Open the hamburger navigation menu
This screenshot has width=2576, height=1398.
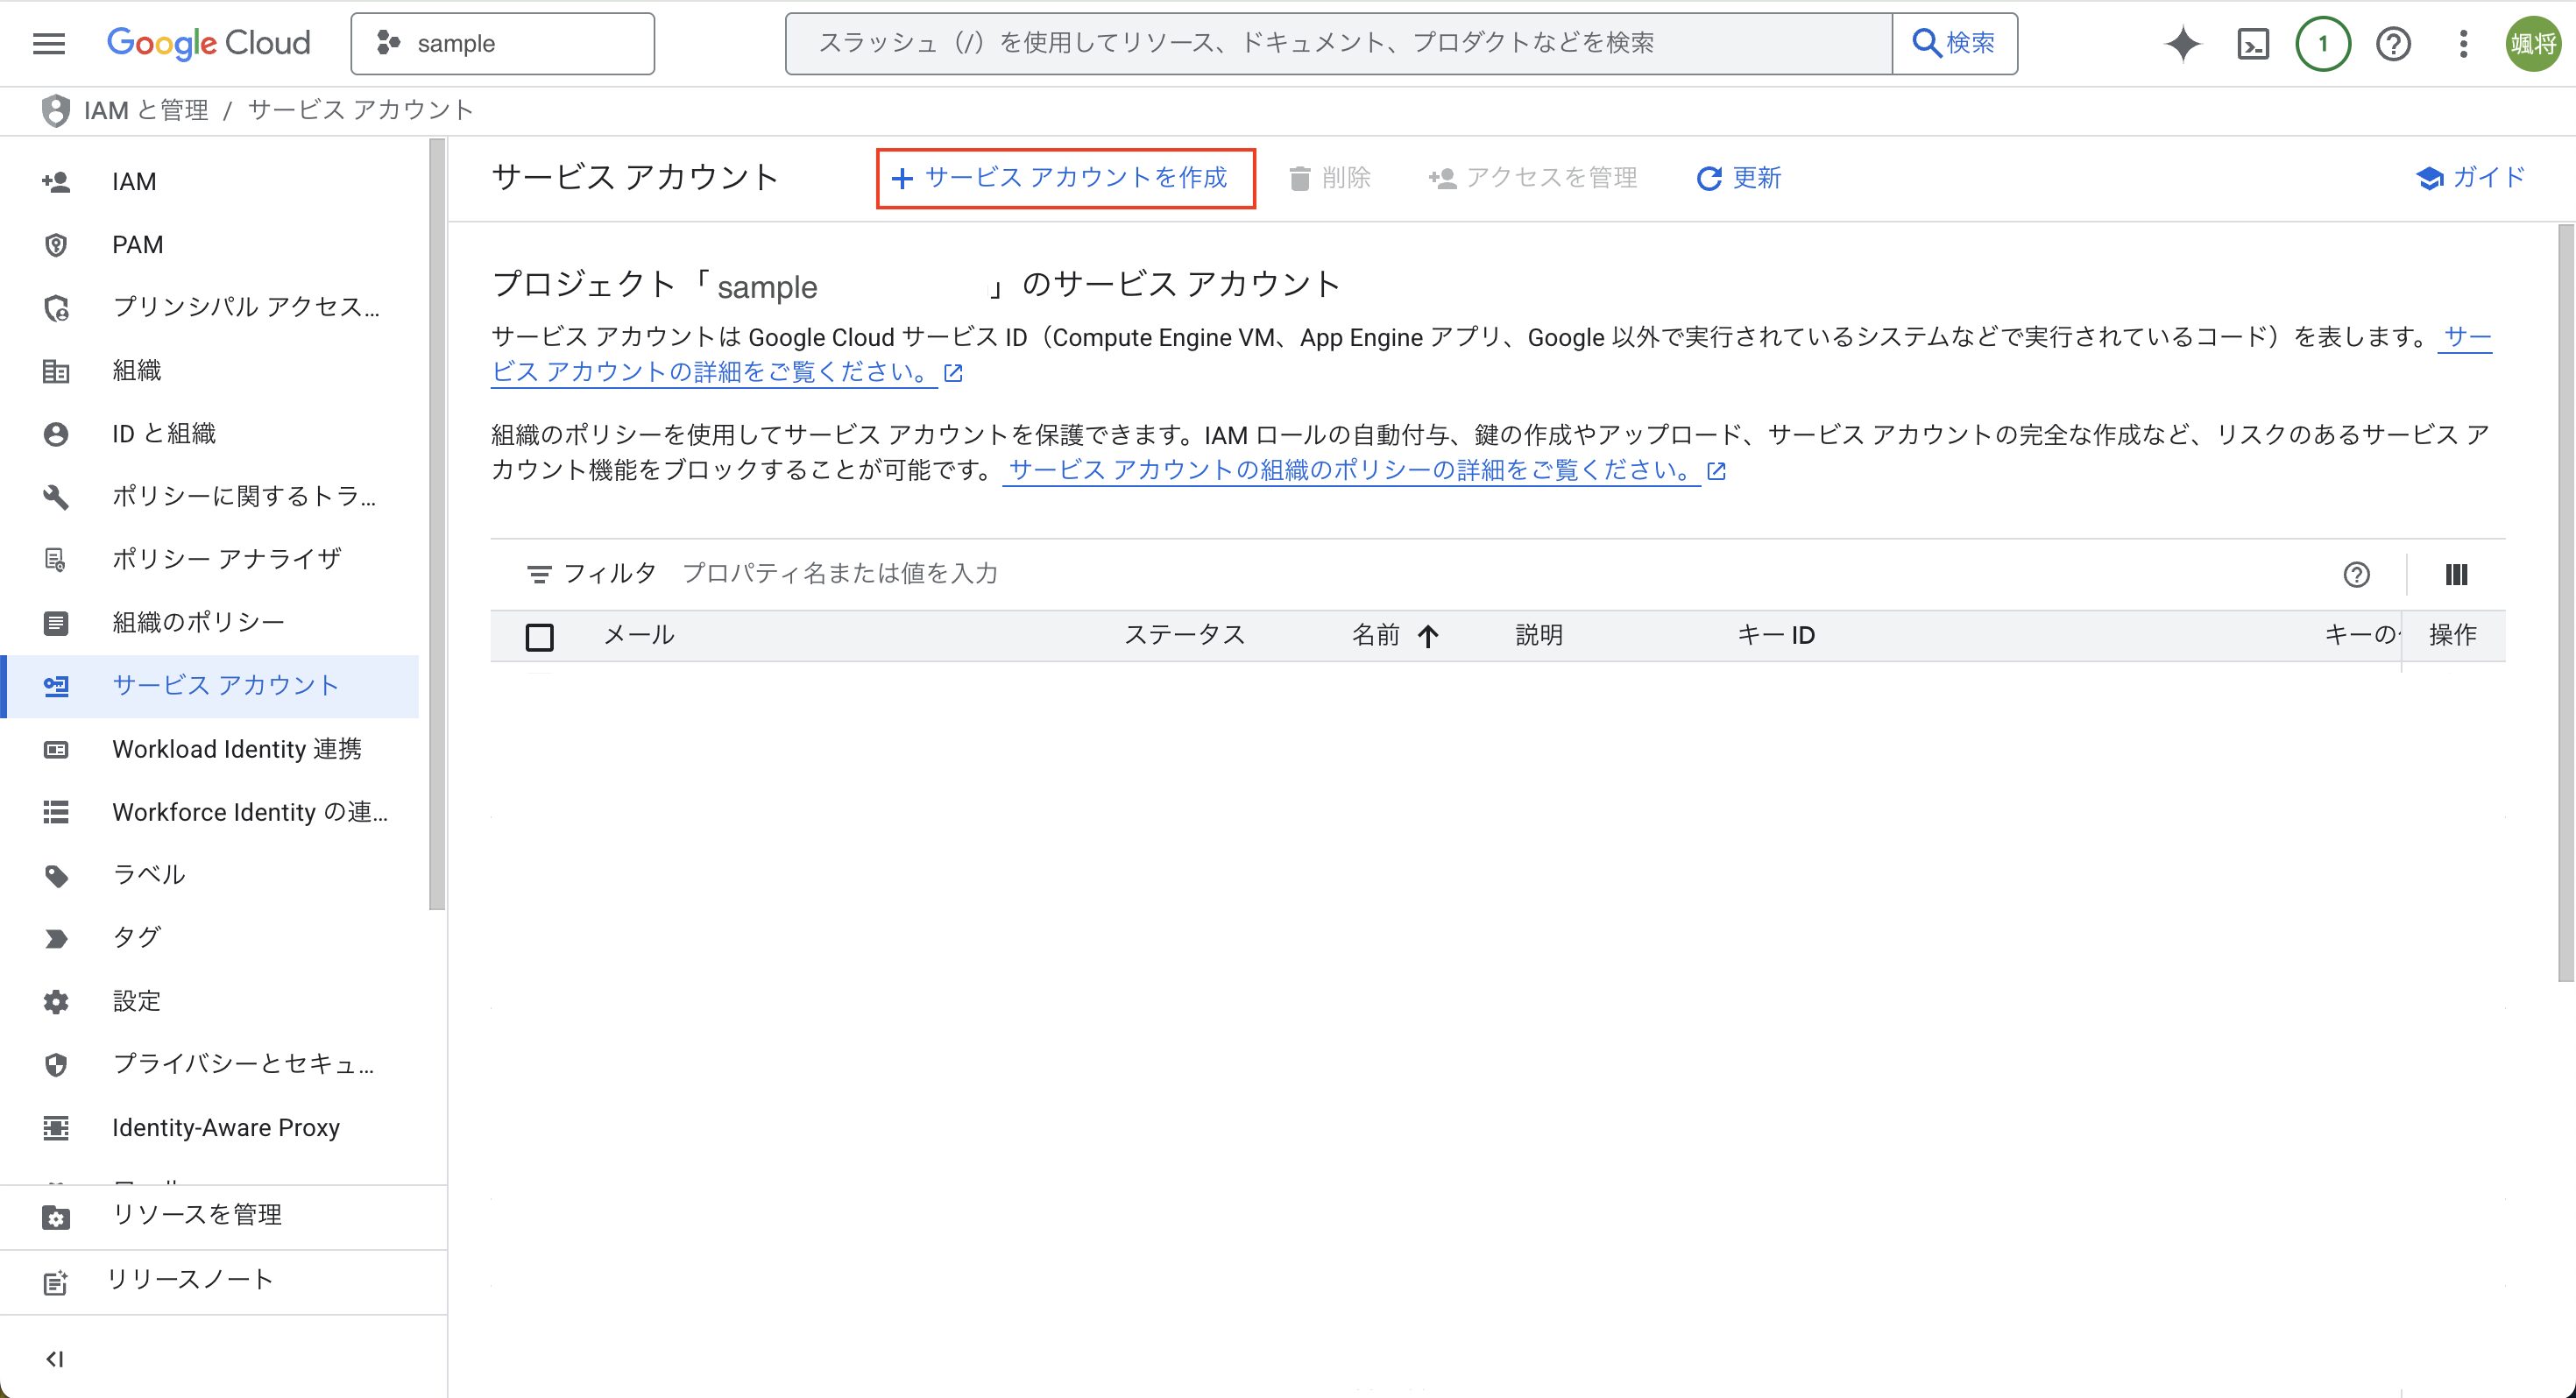pyautogui.click(x=49, y=43)
